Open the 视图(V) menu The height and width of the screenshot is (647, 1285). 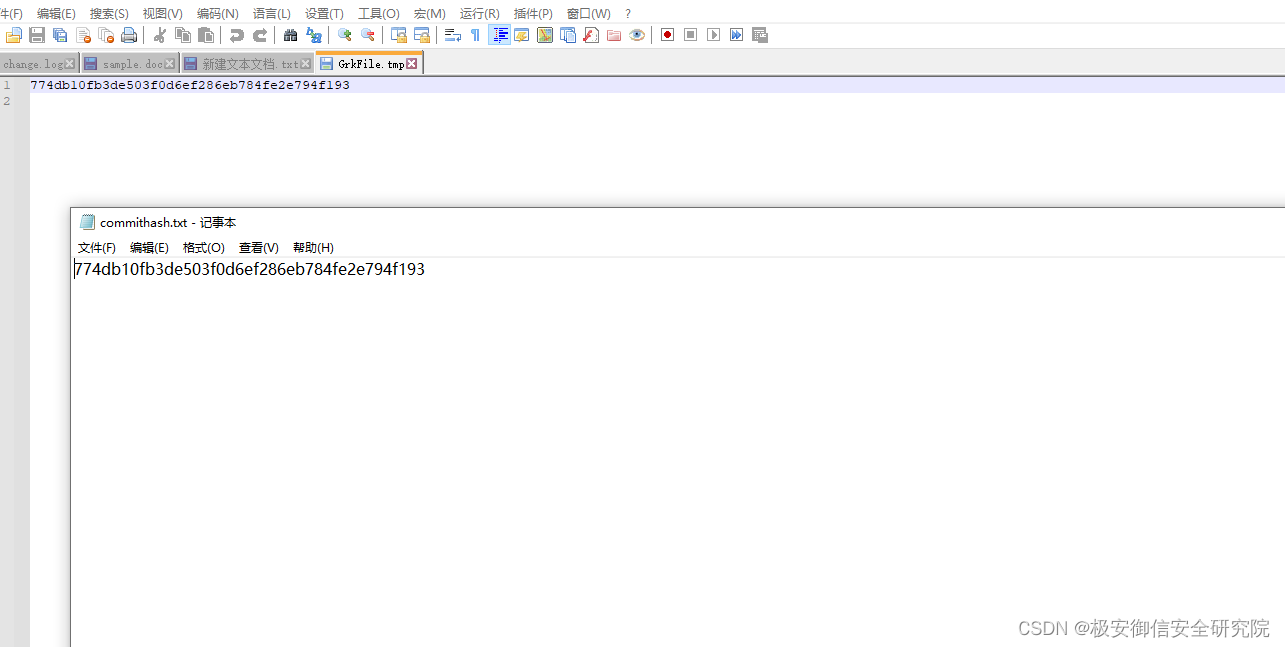(x=162, y=14)
